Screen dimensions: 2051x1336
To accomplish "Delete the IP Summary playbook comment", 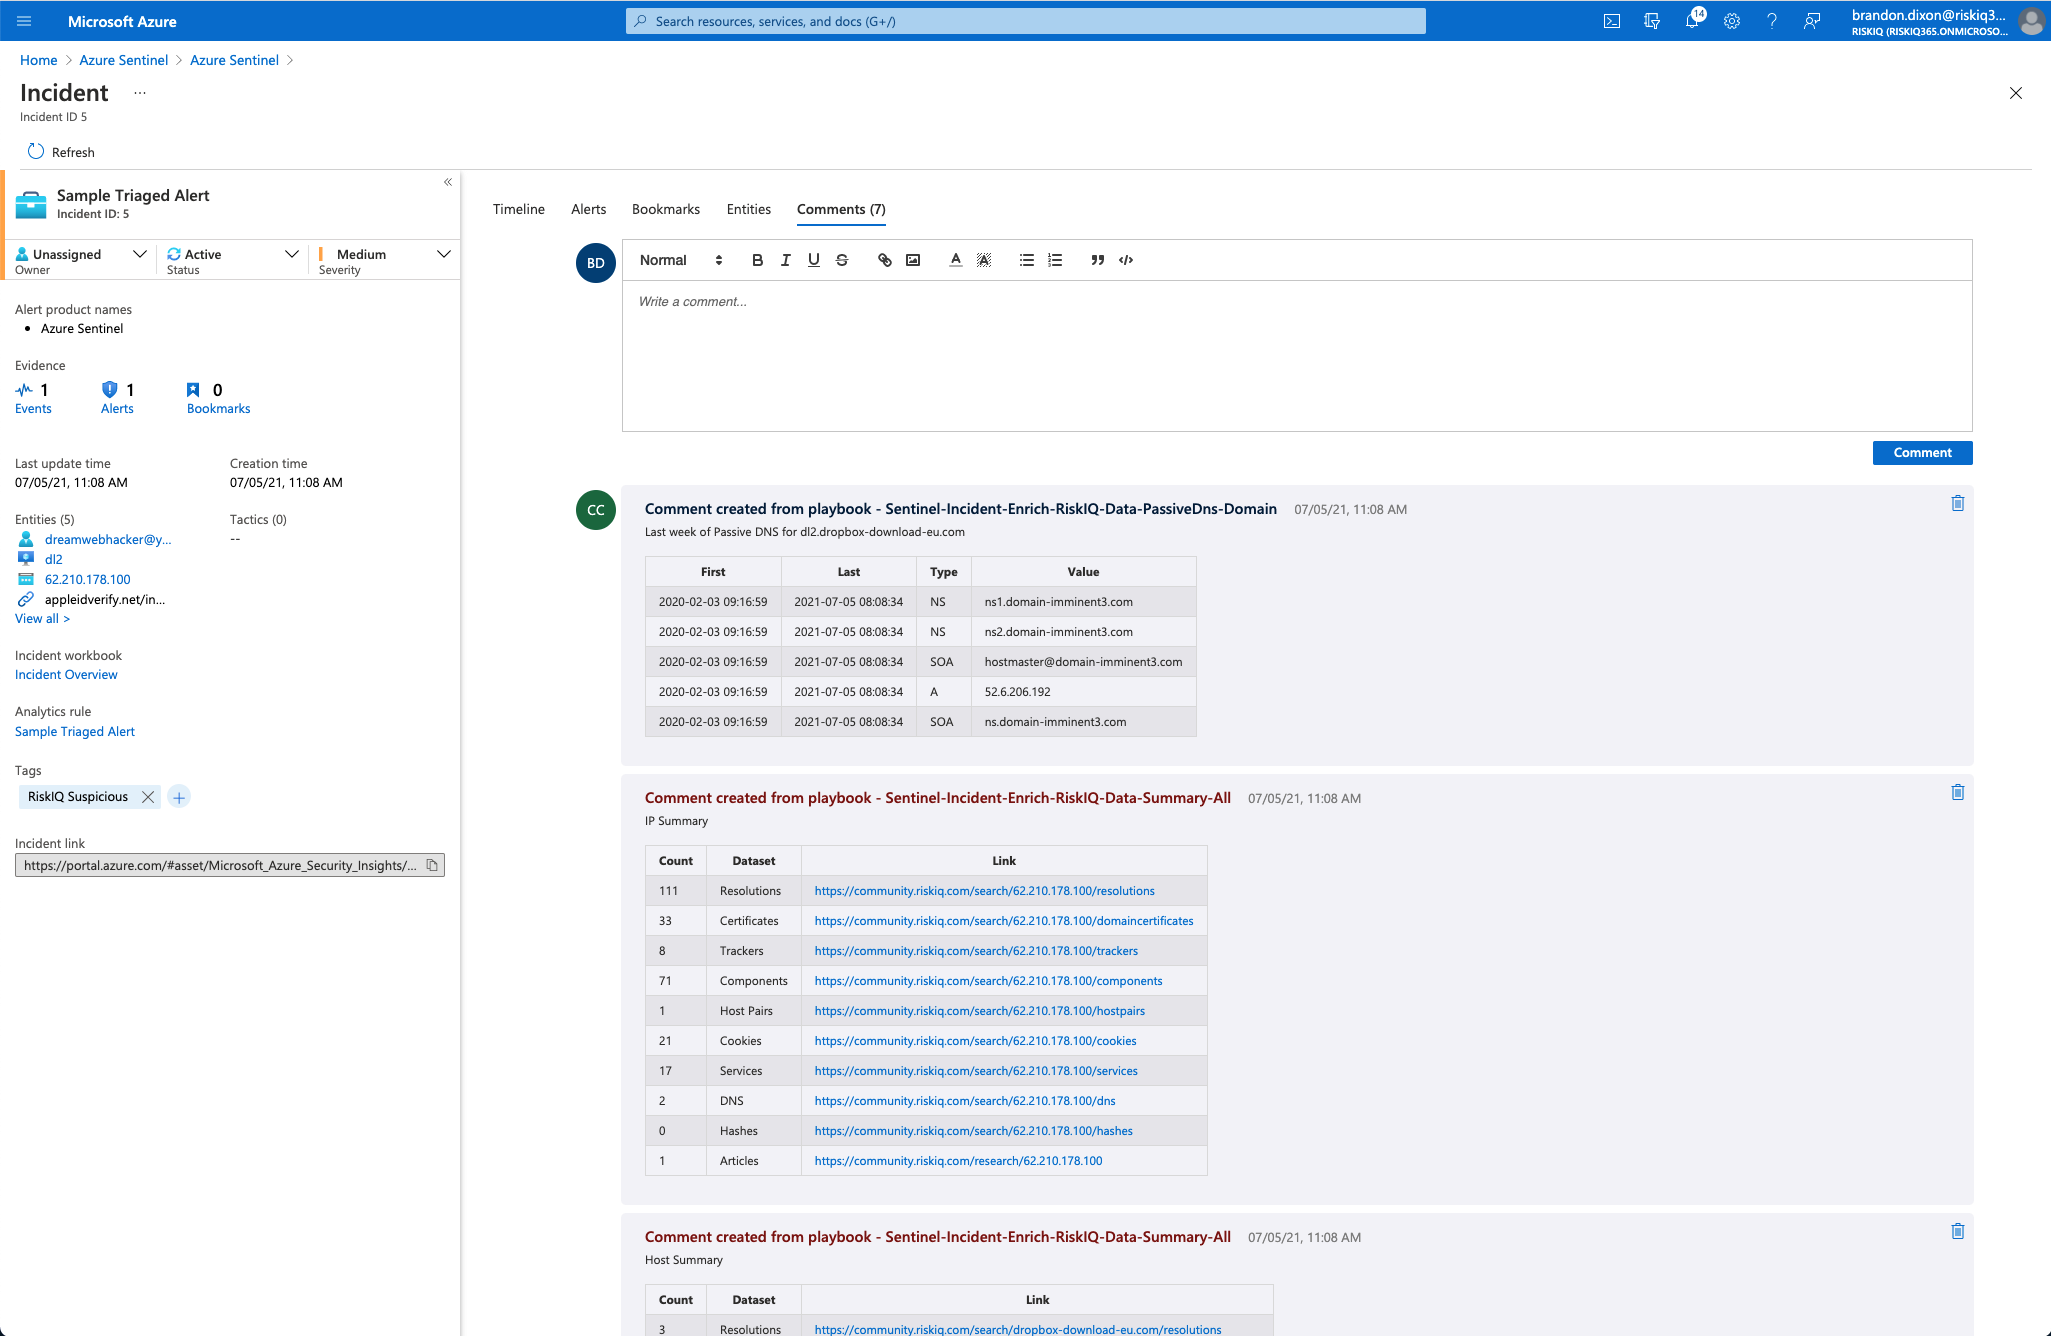I will [1958, 792].
